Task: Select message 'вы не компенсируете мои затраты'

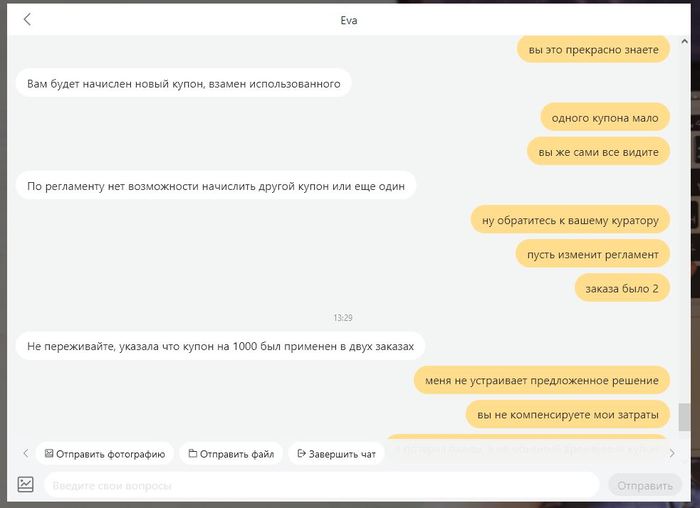Action: point(568,415)
